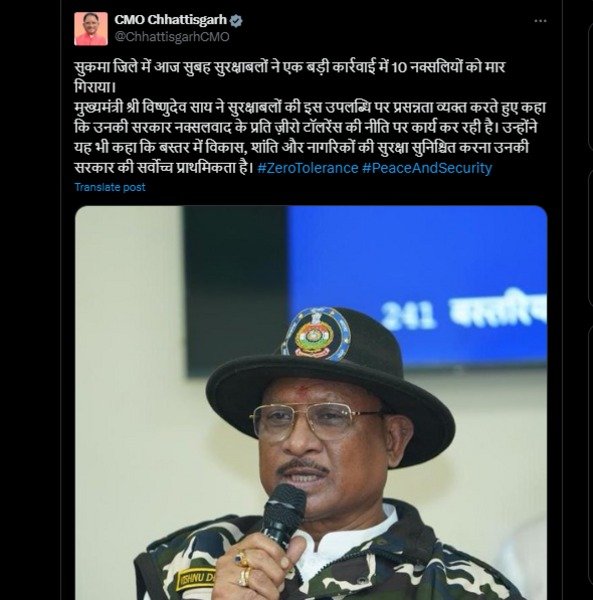Viewport: 593px width, 600px height.
Task: Open the @ChhattisgarhCMO handle link
Action: coord(172,37)
